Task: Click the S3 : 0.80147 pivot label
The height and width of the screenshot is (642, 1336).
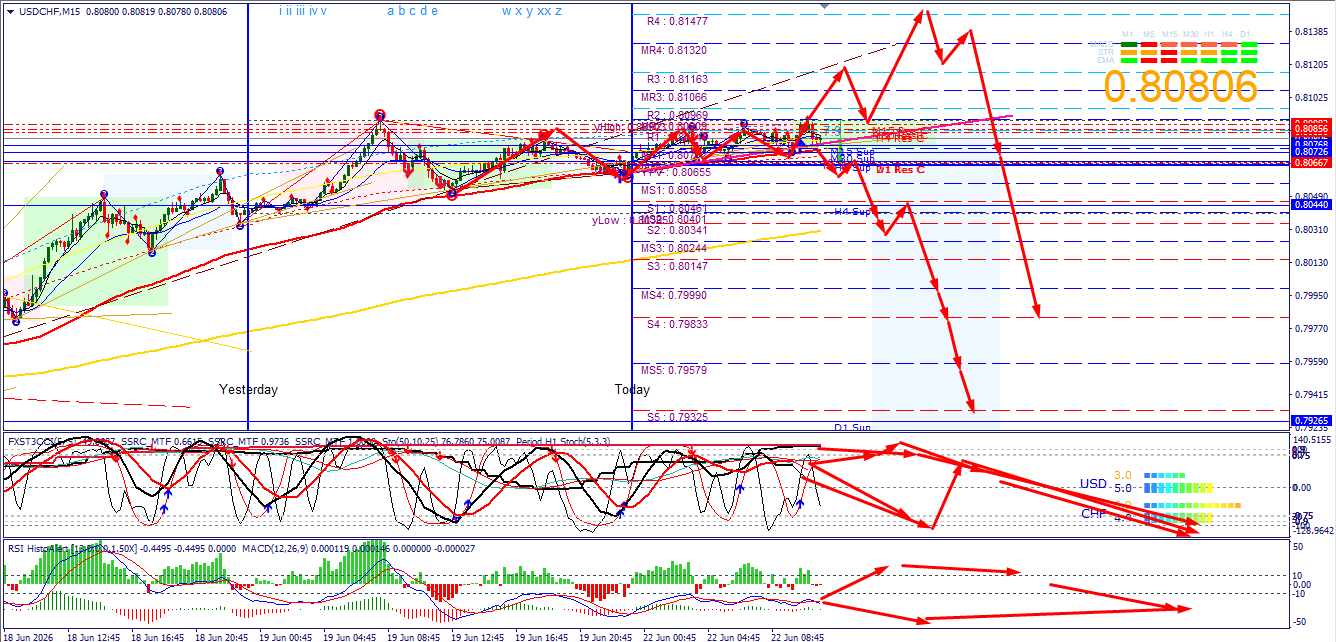Action: (676, 266)
